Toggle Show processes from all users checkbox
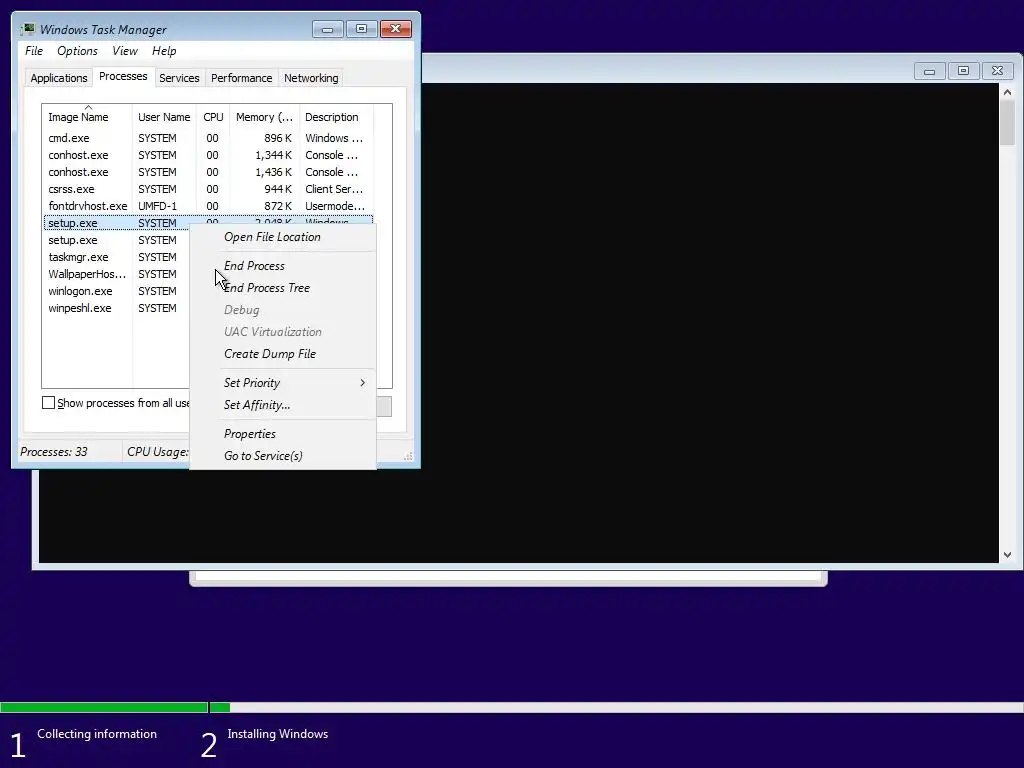The image size is (1024, 768). pos(48,403)
